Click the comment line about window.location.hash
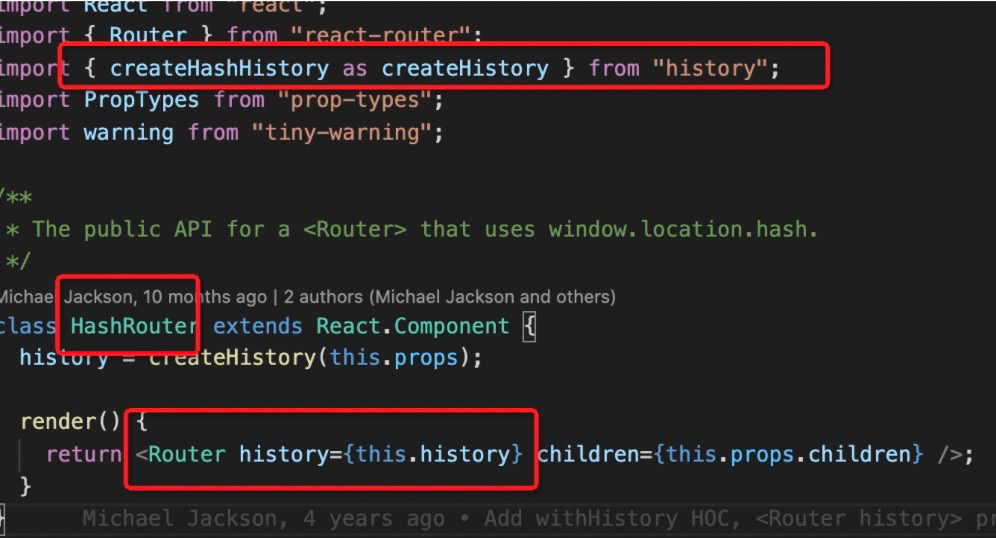The image size is (996, 538). pos(412,229)
